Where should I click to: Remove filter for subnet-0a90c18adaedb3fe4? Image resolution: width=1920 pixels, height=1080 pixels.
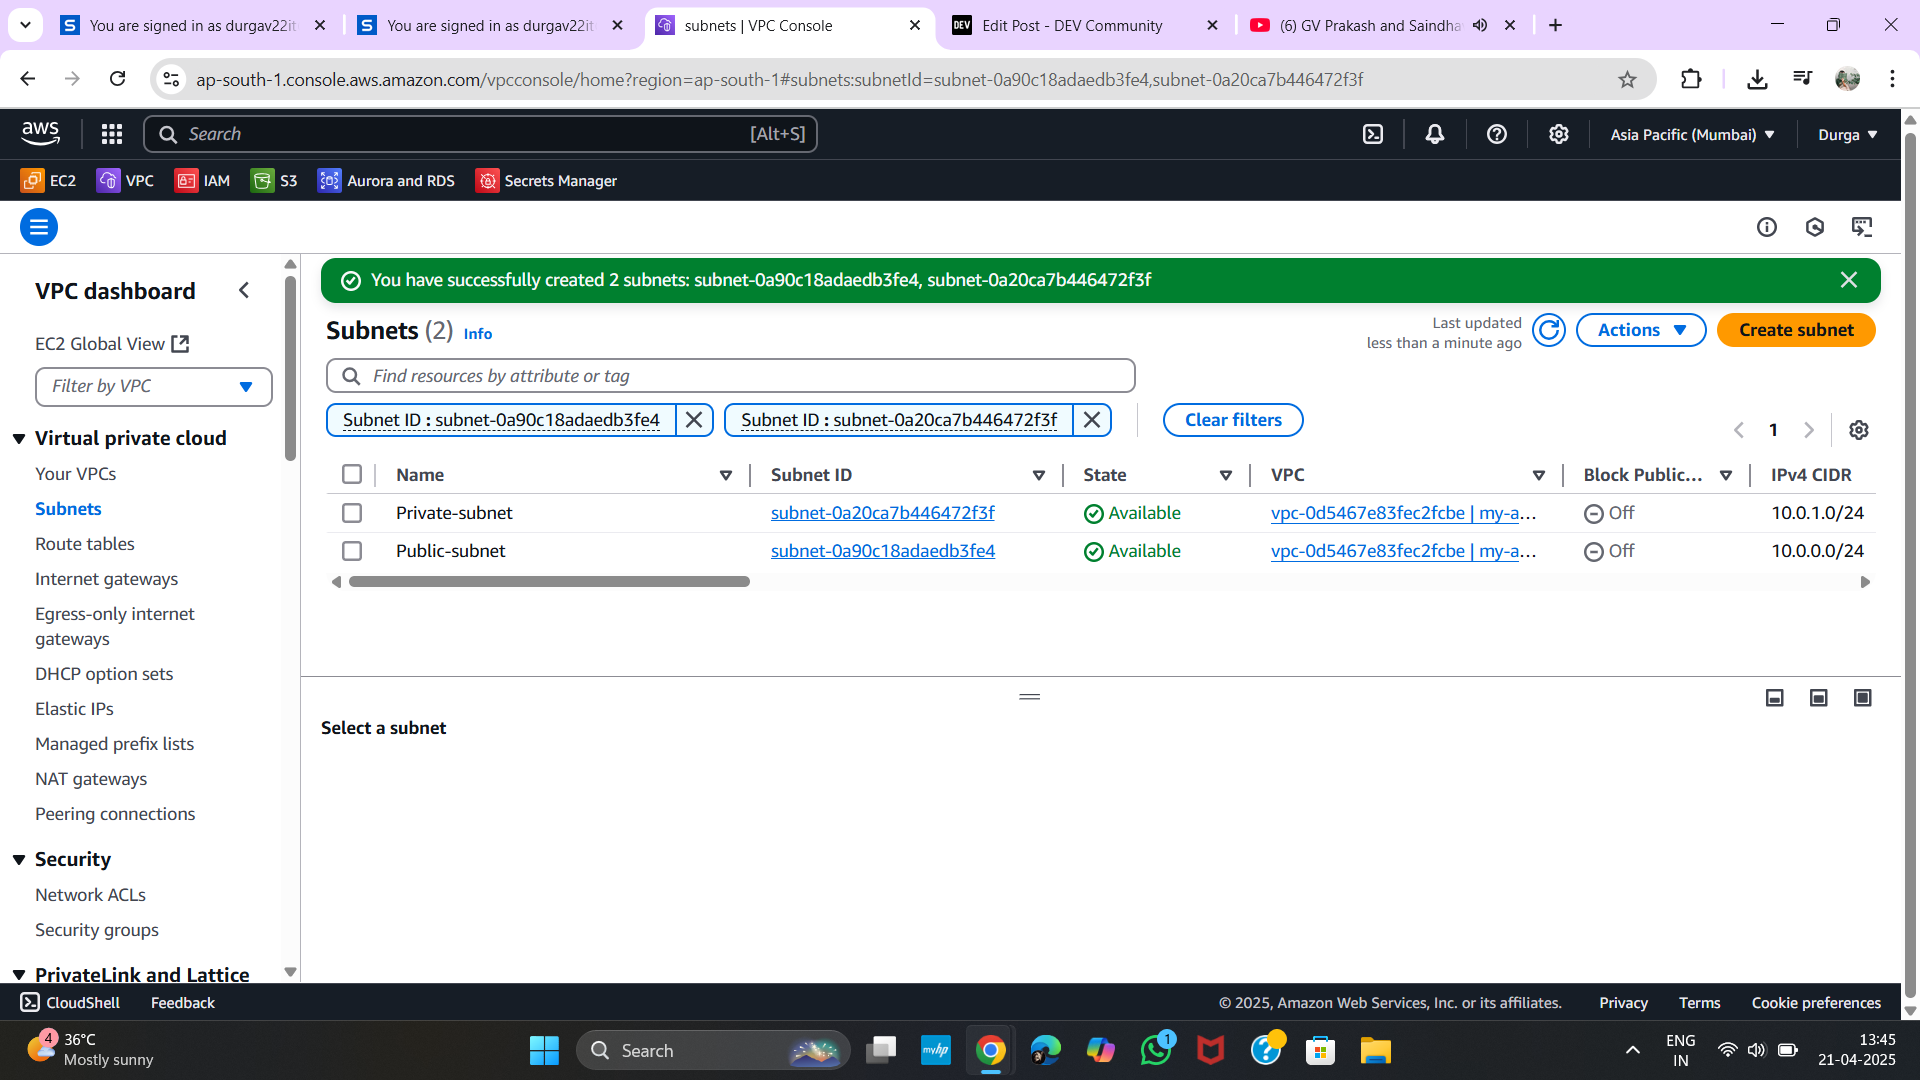pyautogui.click(x=694, y=420)
